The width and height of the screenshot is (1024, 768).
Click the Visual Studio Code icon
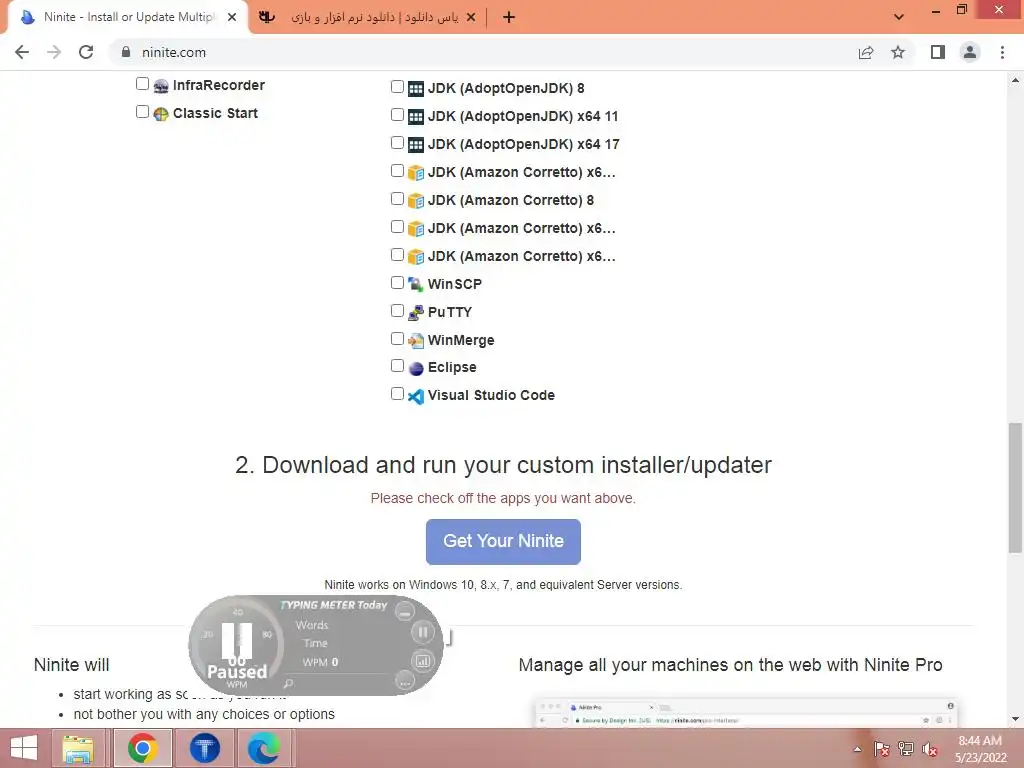[x=415, y=396]
